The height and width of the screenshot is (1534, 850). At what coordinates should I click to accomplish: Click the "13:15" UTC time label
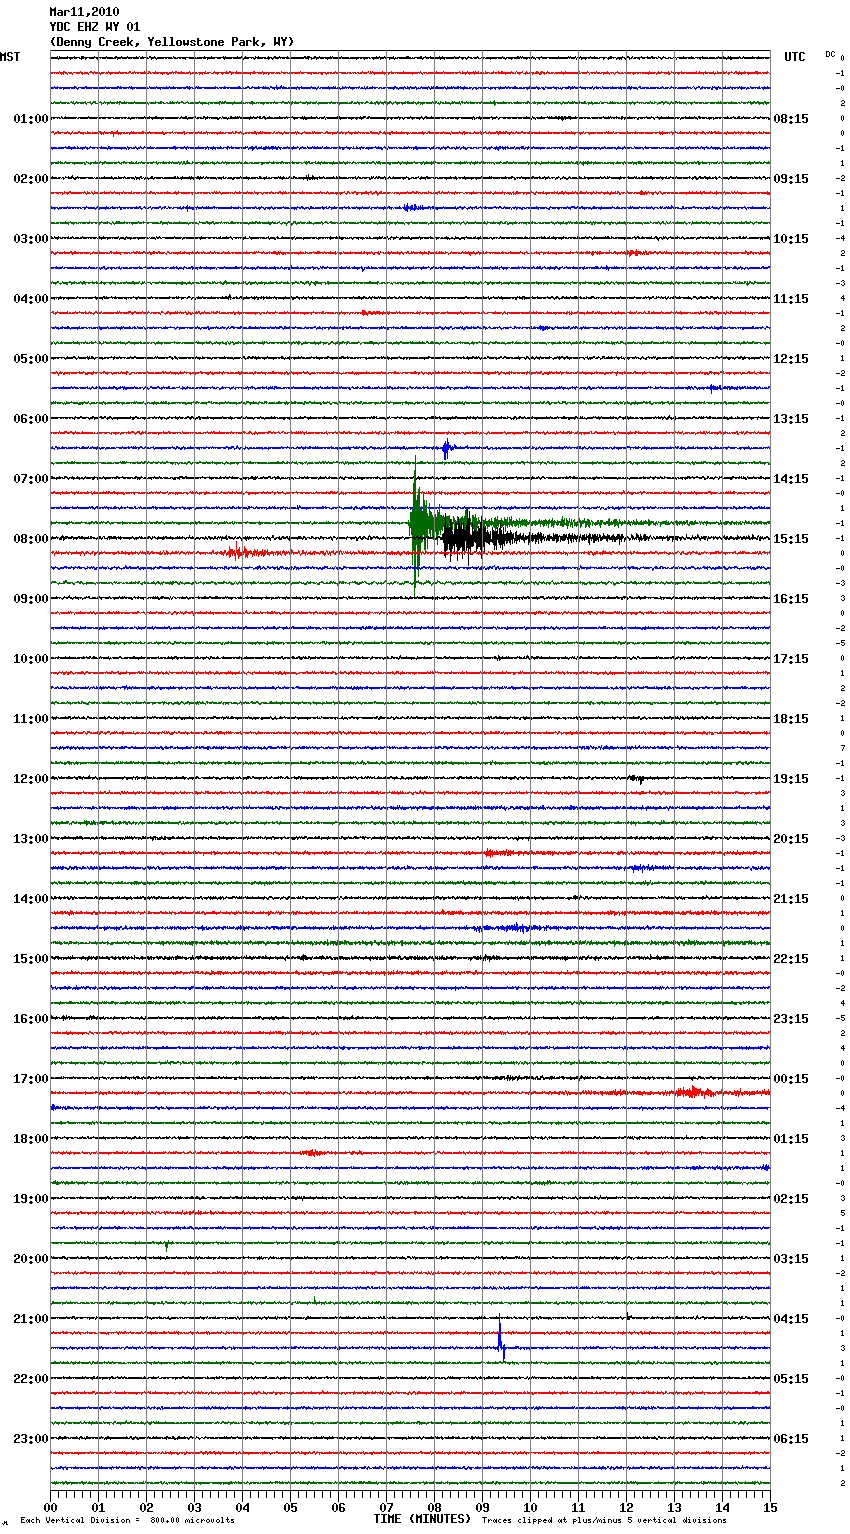coord(791,419)
